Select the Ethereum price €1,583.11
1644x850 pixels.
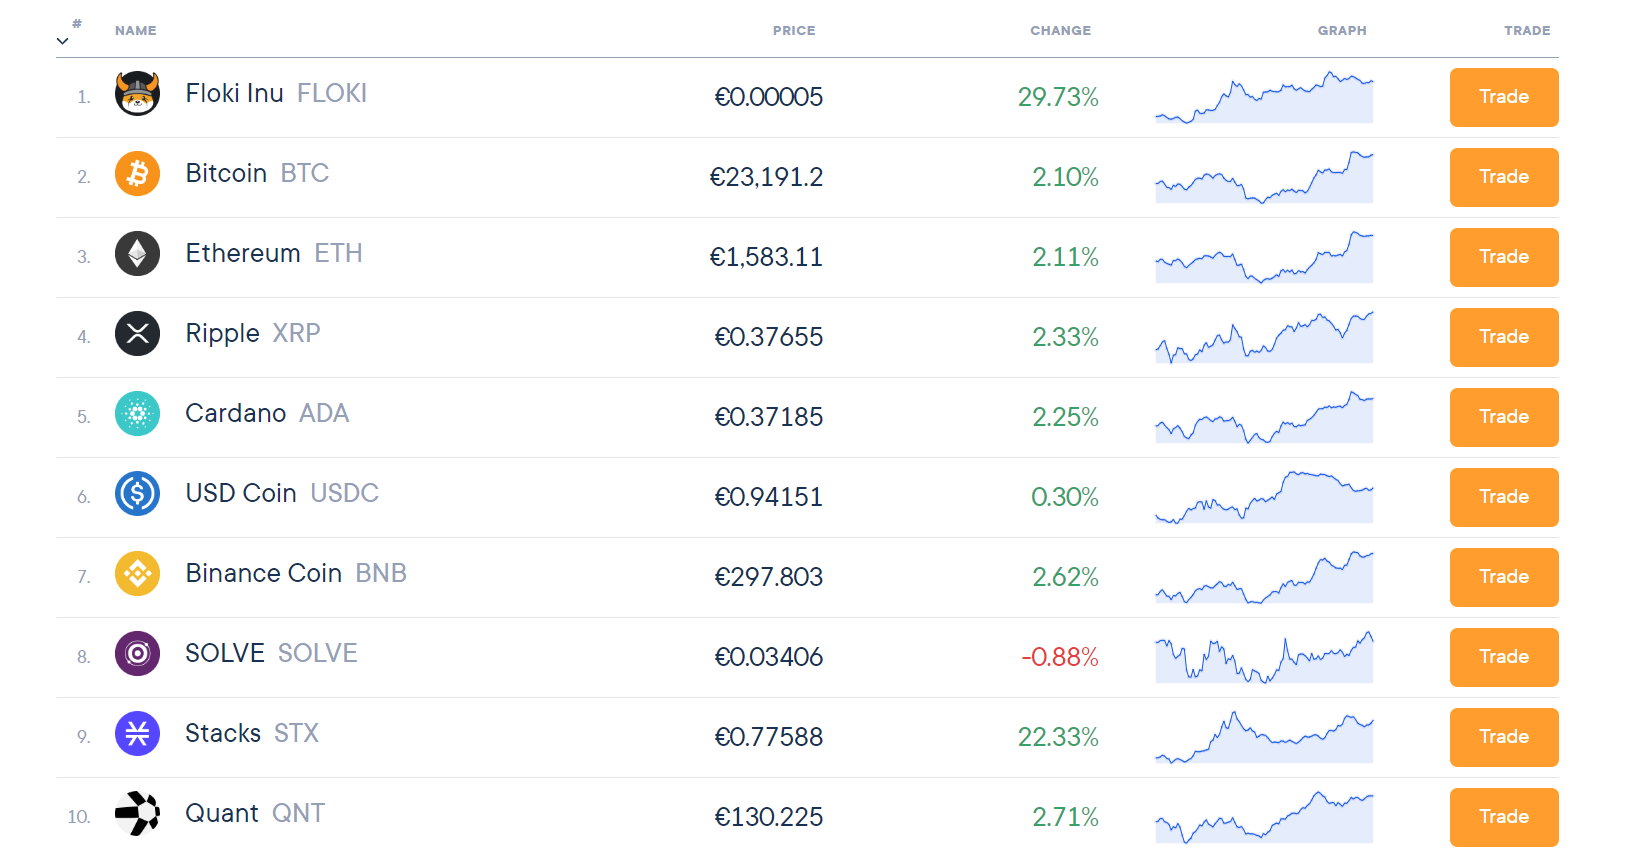[x=766, y=257]
